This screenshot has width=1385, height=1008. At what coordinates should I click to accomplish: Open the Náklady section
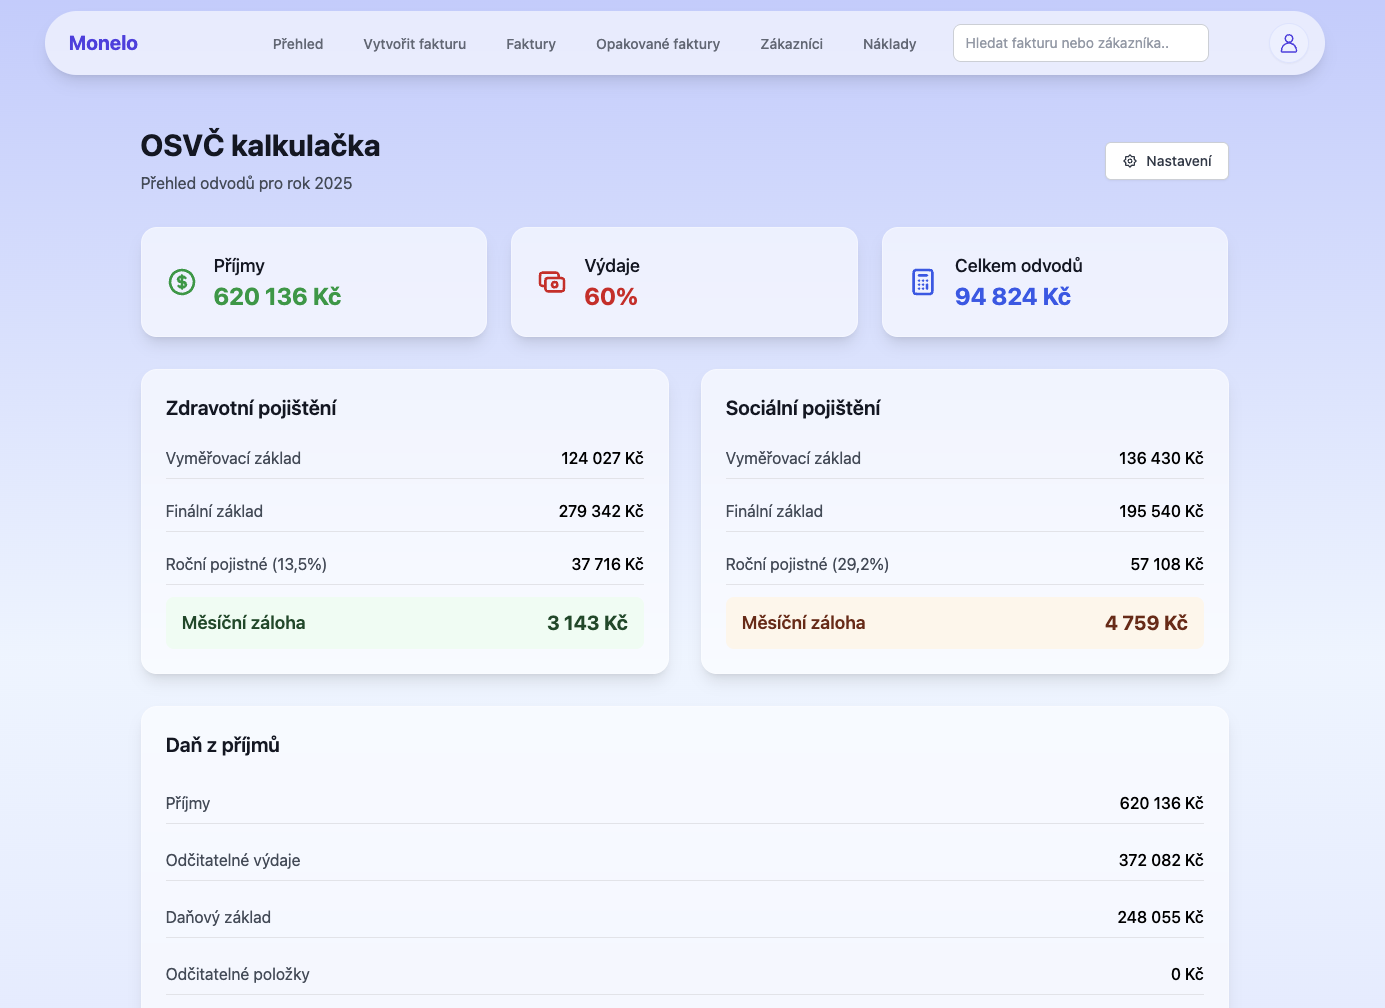point(889,44)
